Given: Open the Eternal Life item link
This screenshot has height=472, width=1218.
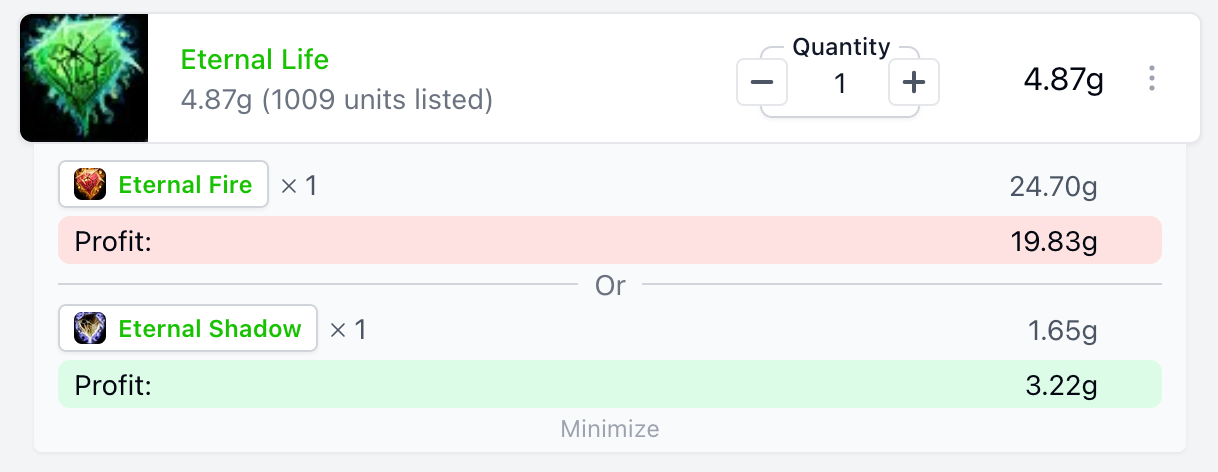Looking at the screenshot, I should point(255,60).
